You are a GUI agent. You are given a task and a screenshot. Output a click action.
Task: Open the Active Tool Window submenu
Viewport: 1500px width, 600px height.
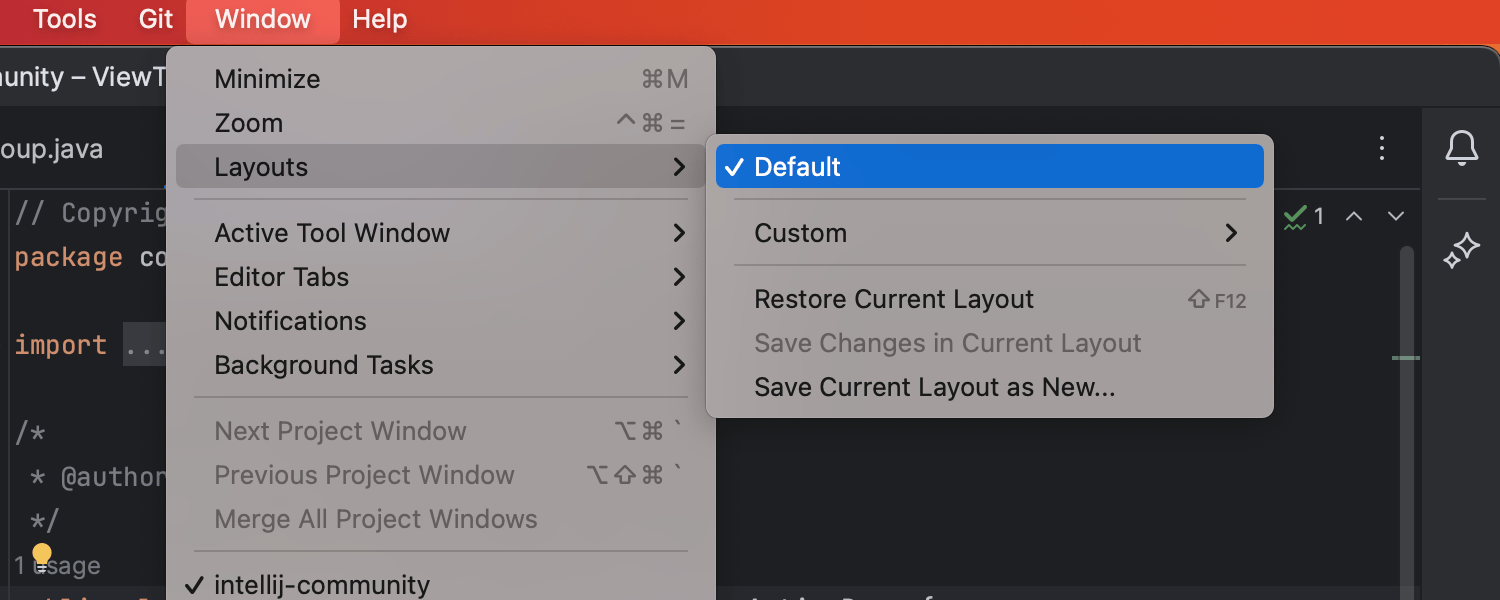331,233
